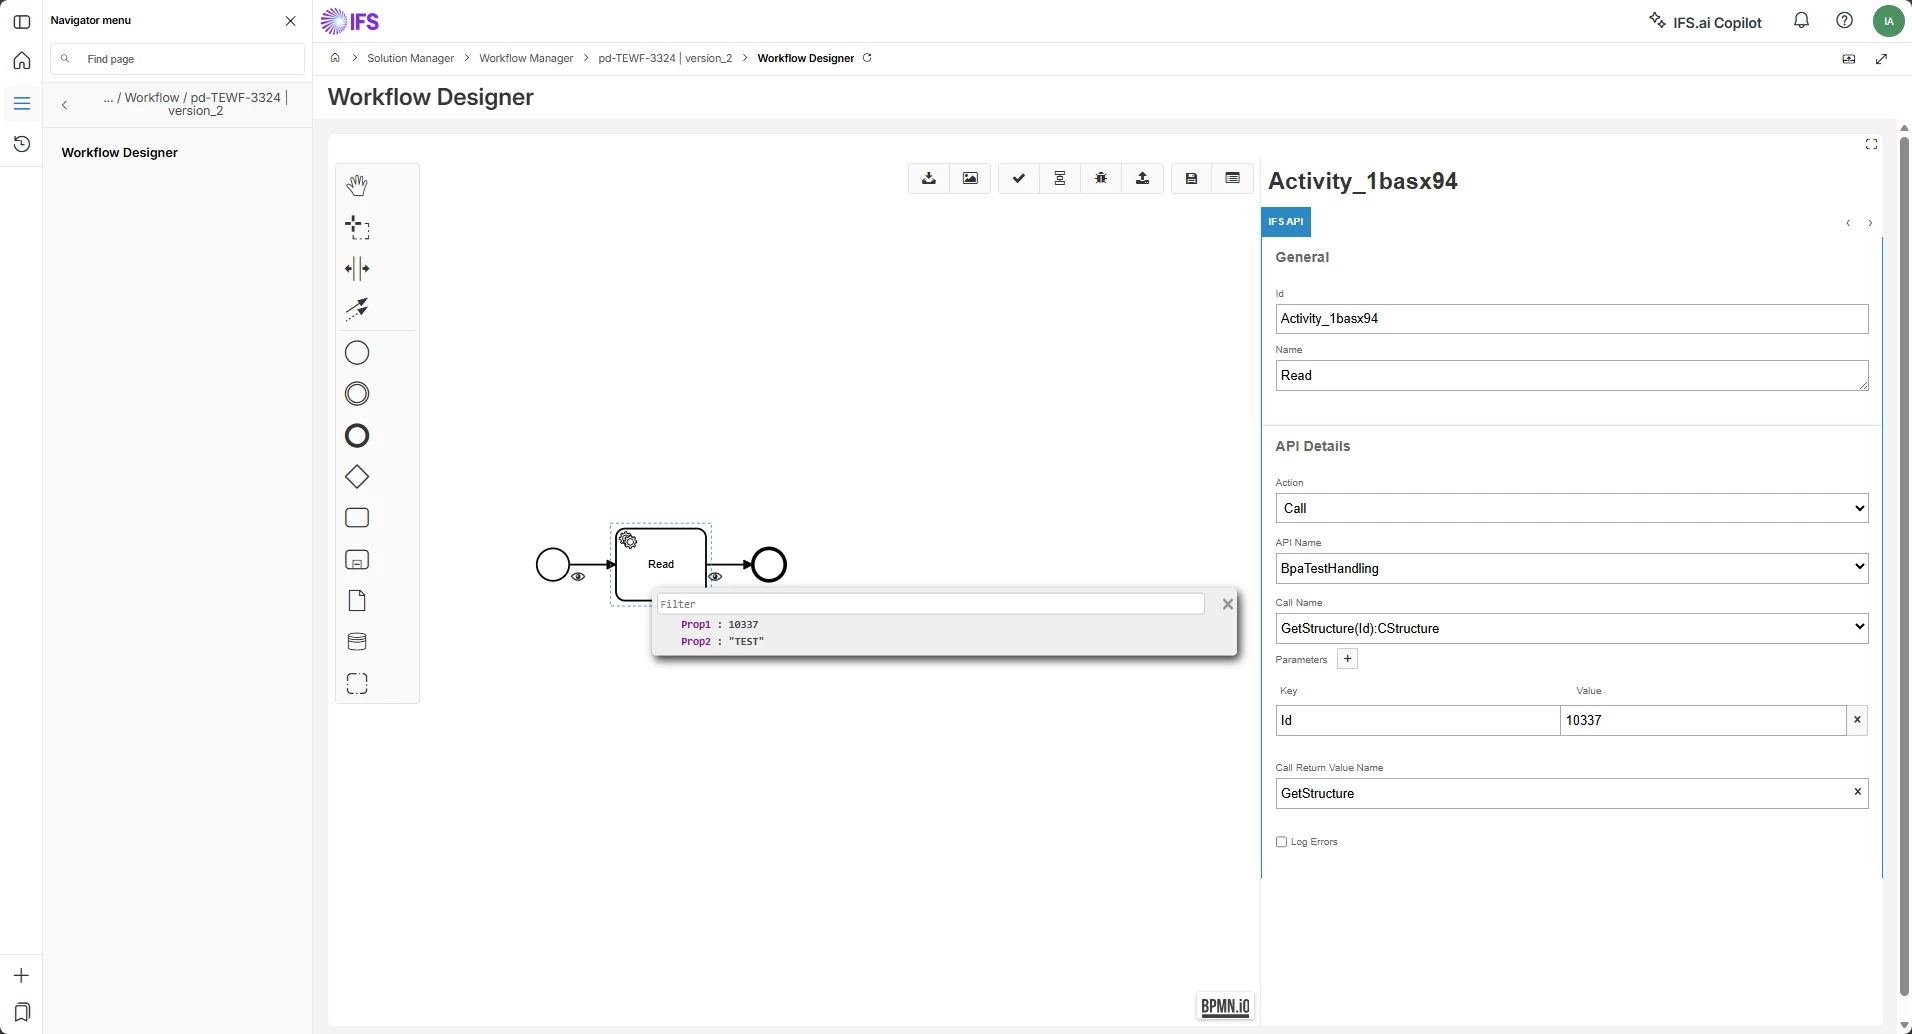Select the lasso selection tool
1912x1034 pixels.
click(x=357, y=228)
